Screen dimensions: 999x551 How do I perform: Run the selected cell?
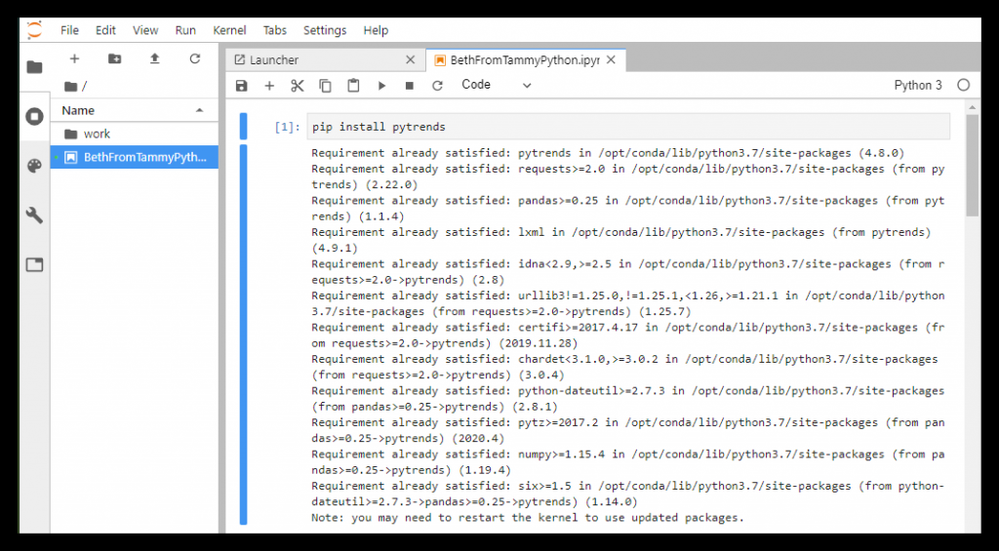pos(382,85)
